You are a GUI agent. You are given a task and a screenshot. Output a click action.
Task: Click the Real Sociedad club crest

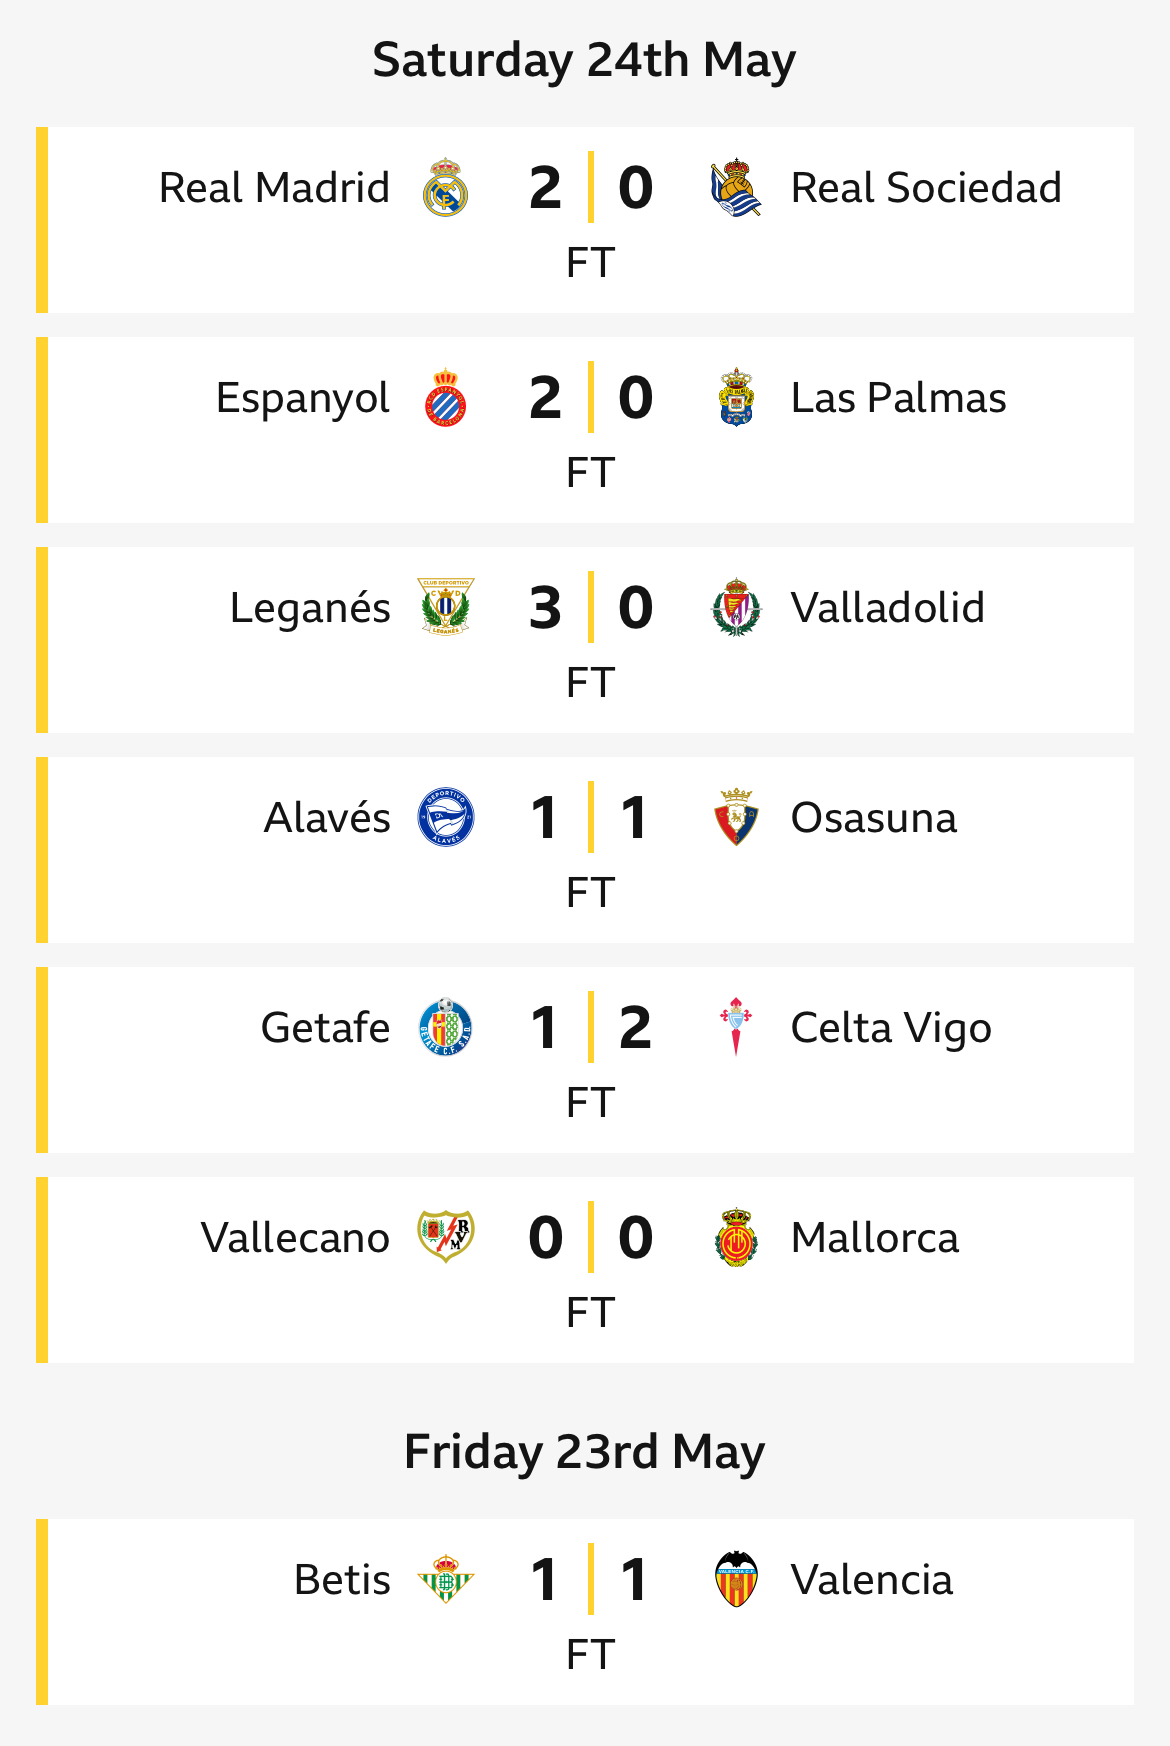[736, 188]
